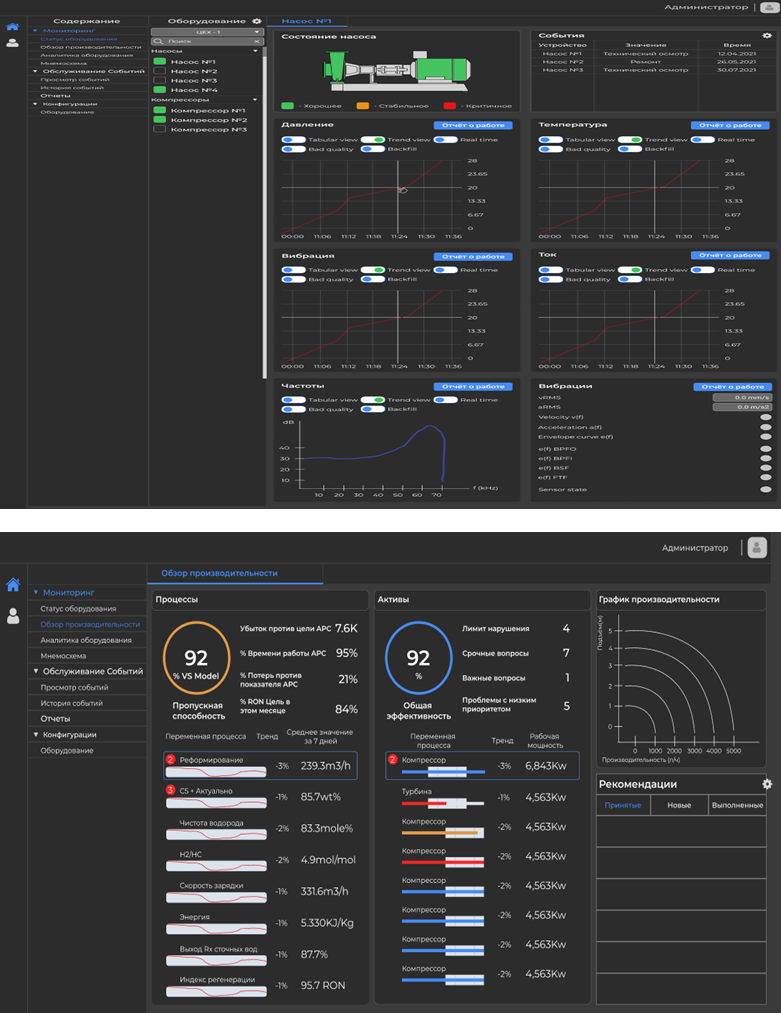Select the Выполненные recommendations tab
The height and width of the screenshot is (1013, 781).
click(x=737, y=805)
